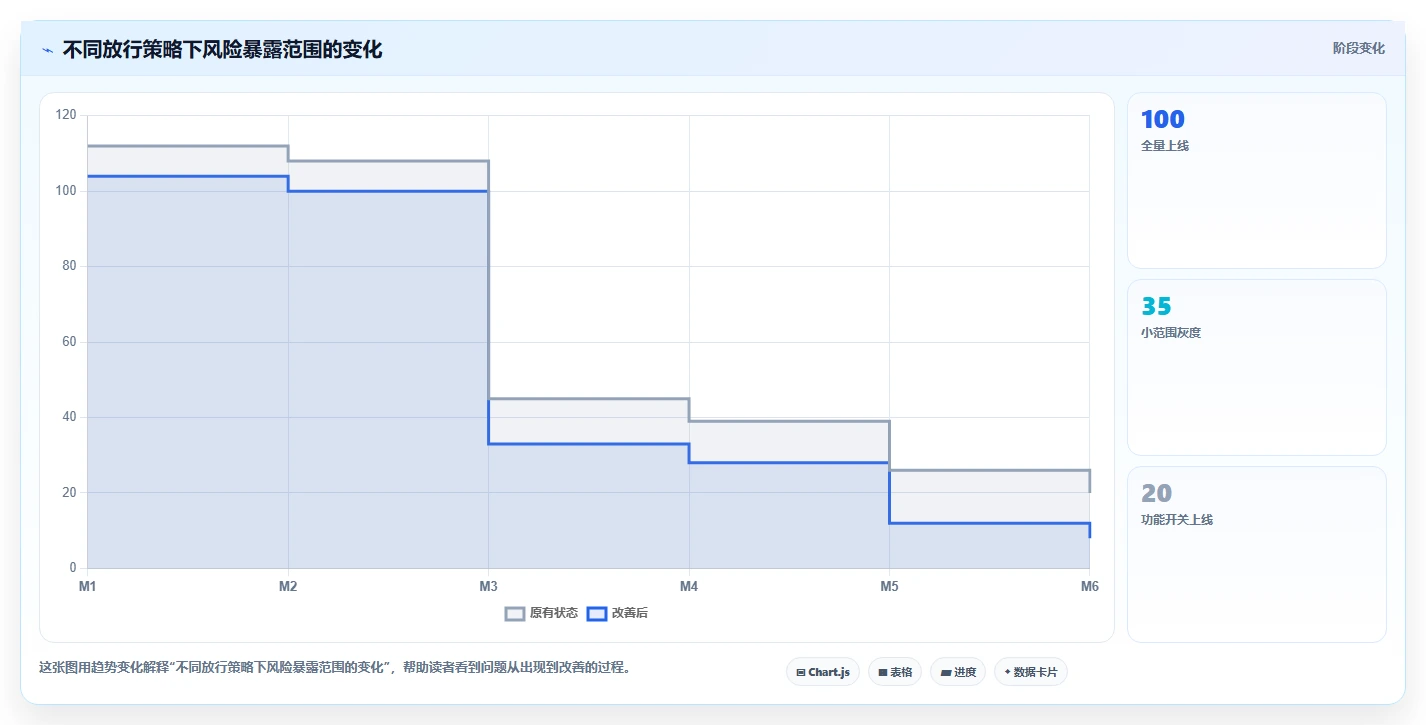Click the blue 改善后 legend swatch

pos(597,613)
